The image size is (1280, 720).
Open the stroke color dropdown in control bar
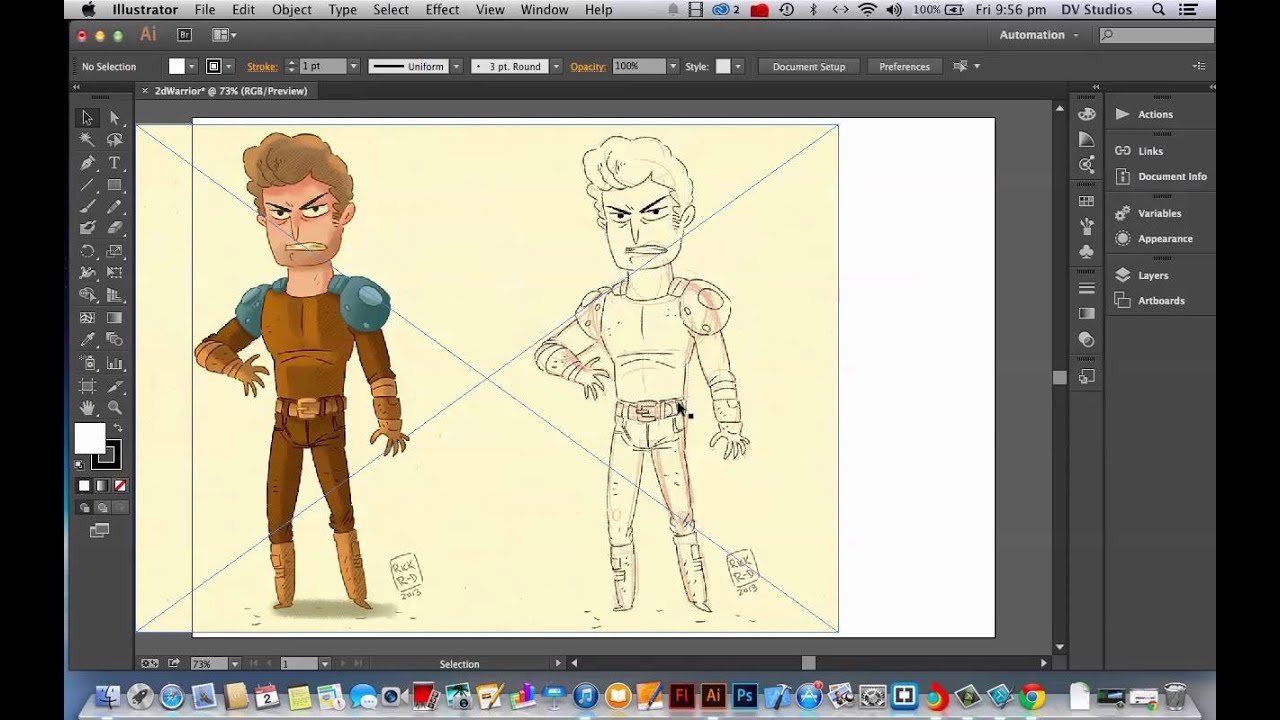pyautogui.click(x=229, y=67)
